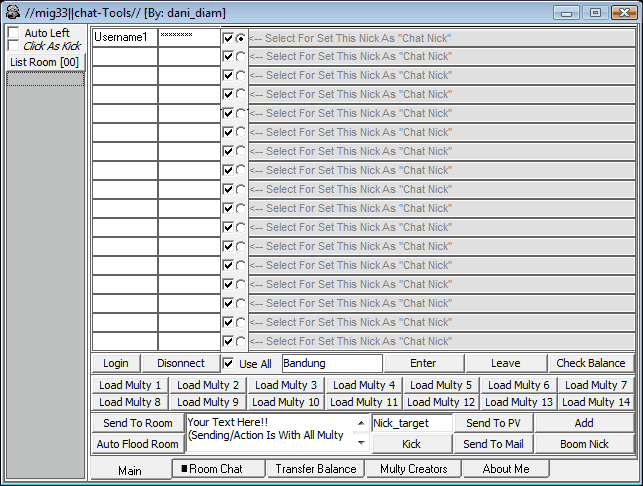Enable the Auto Left checkbox

click(14, 32)
